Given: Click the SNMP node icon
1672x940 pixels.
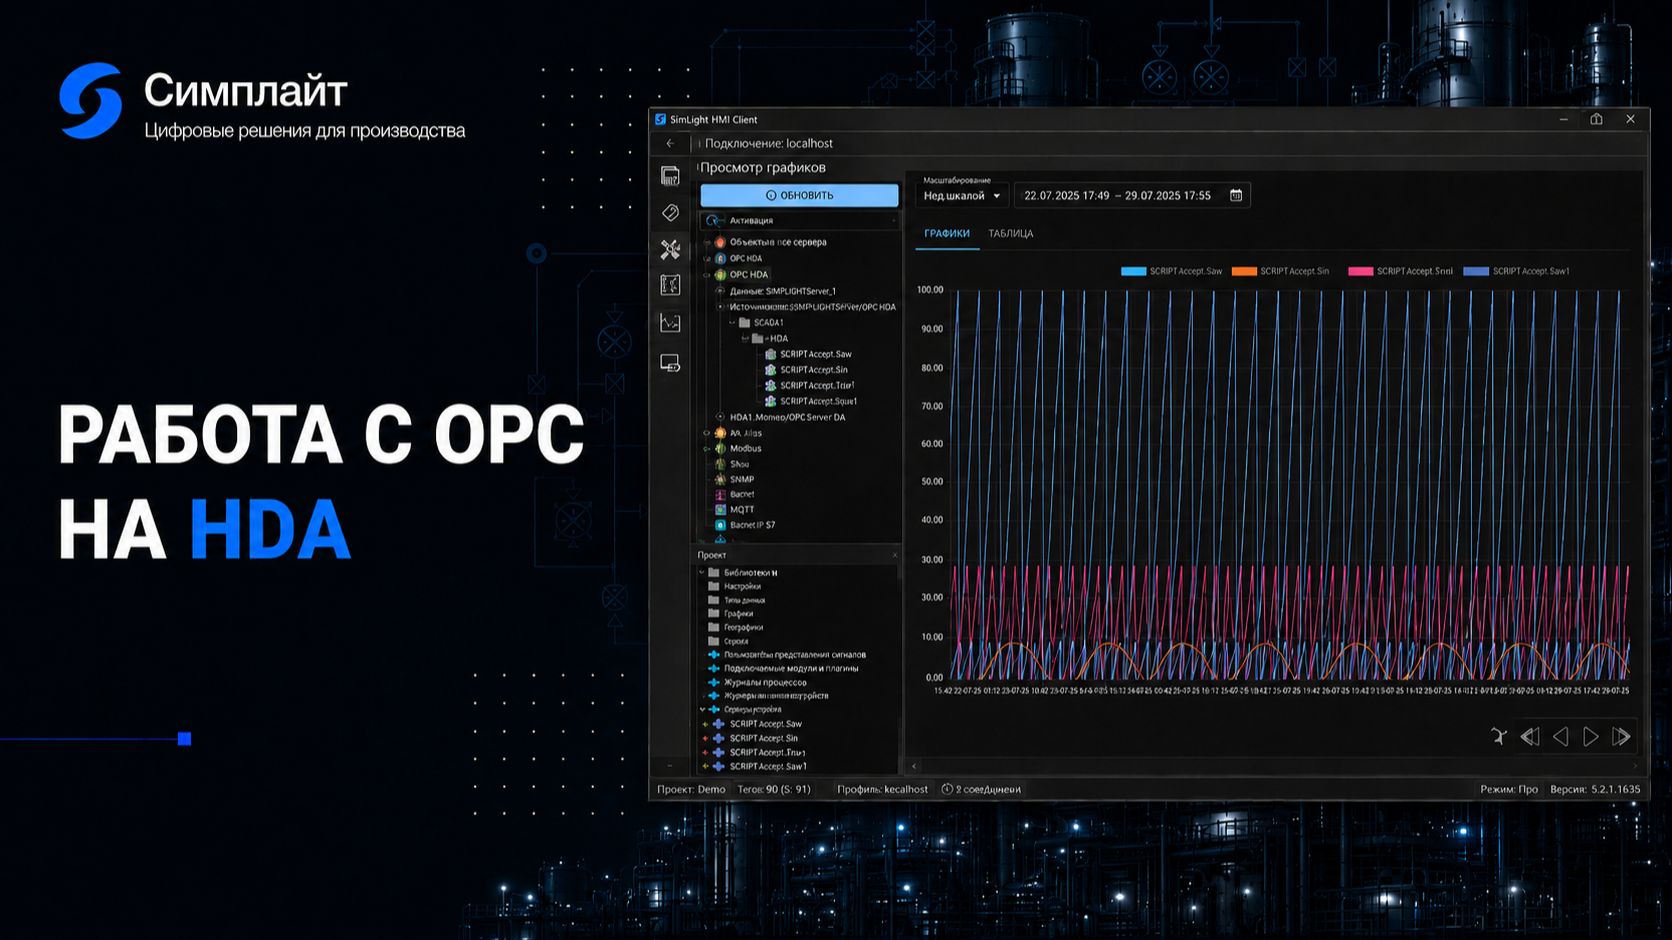Looking at the screenshot, I should [720, 479].
